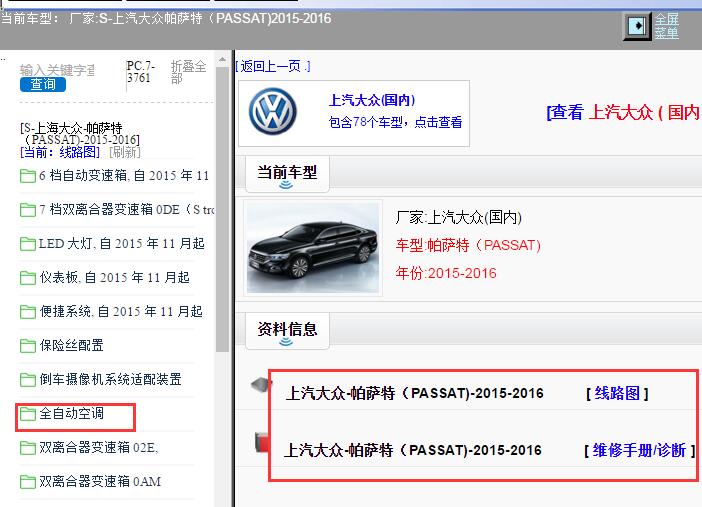
Task: Open the [维修手册/诊断] repair manual link
Action: pyautogui.click(x=639, y=450)
